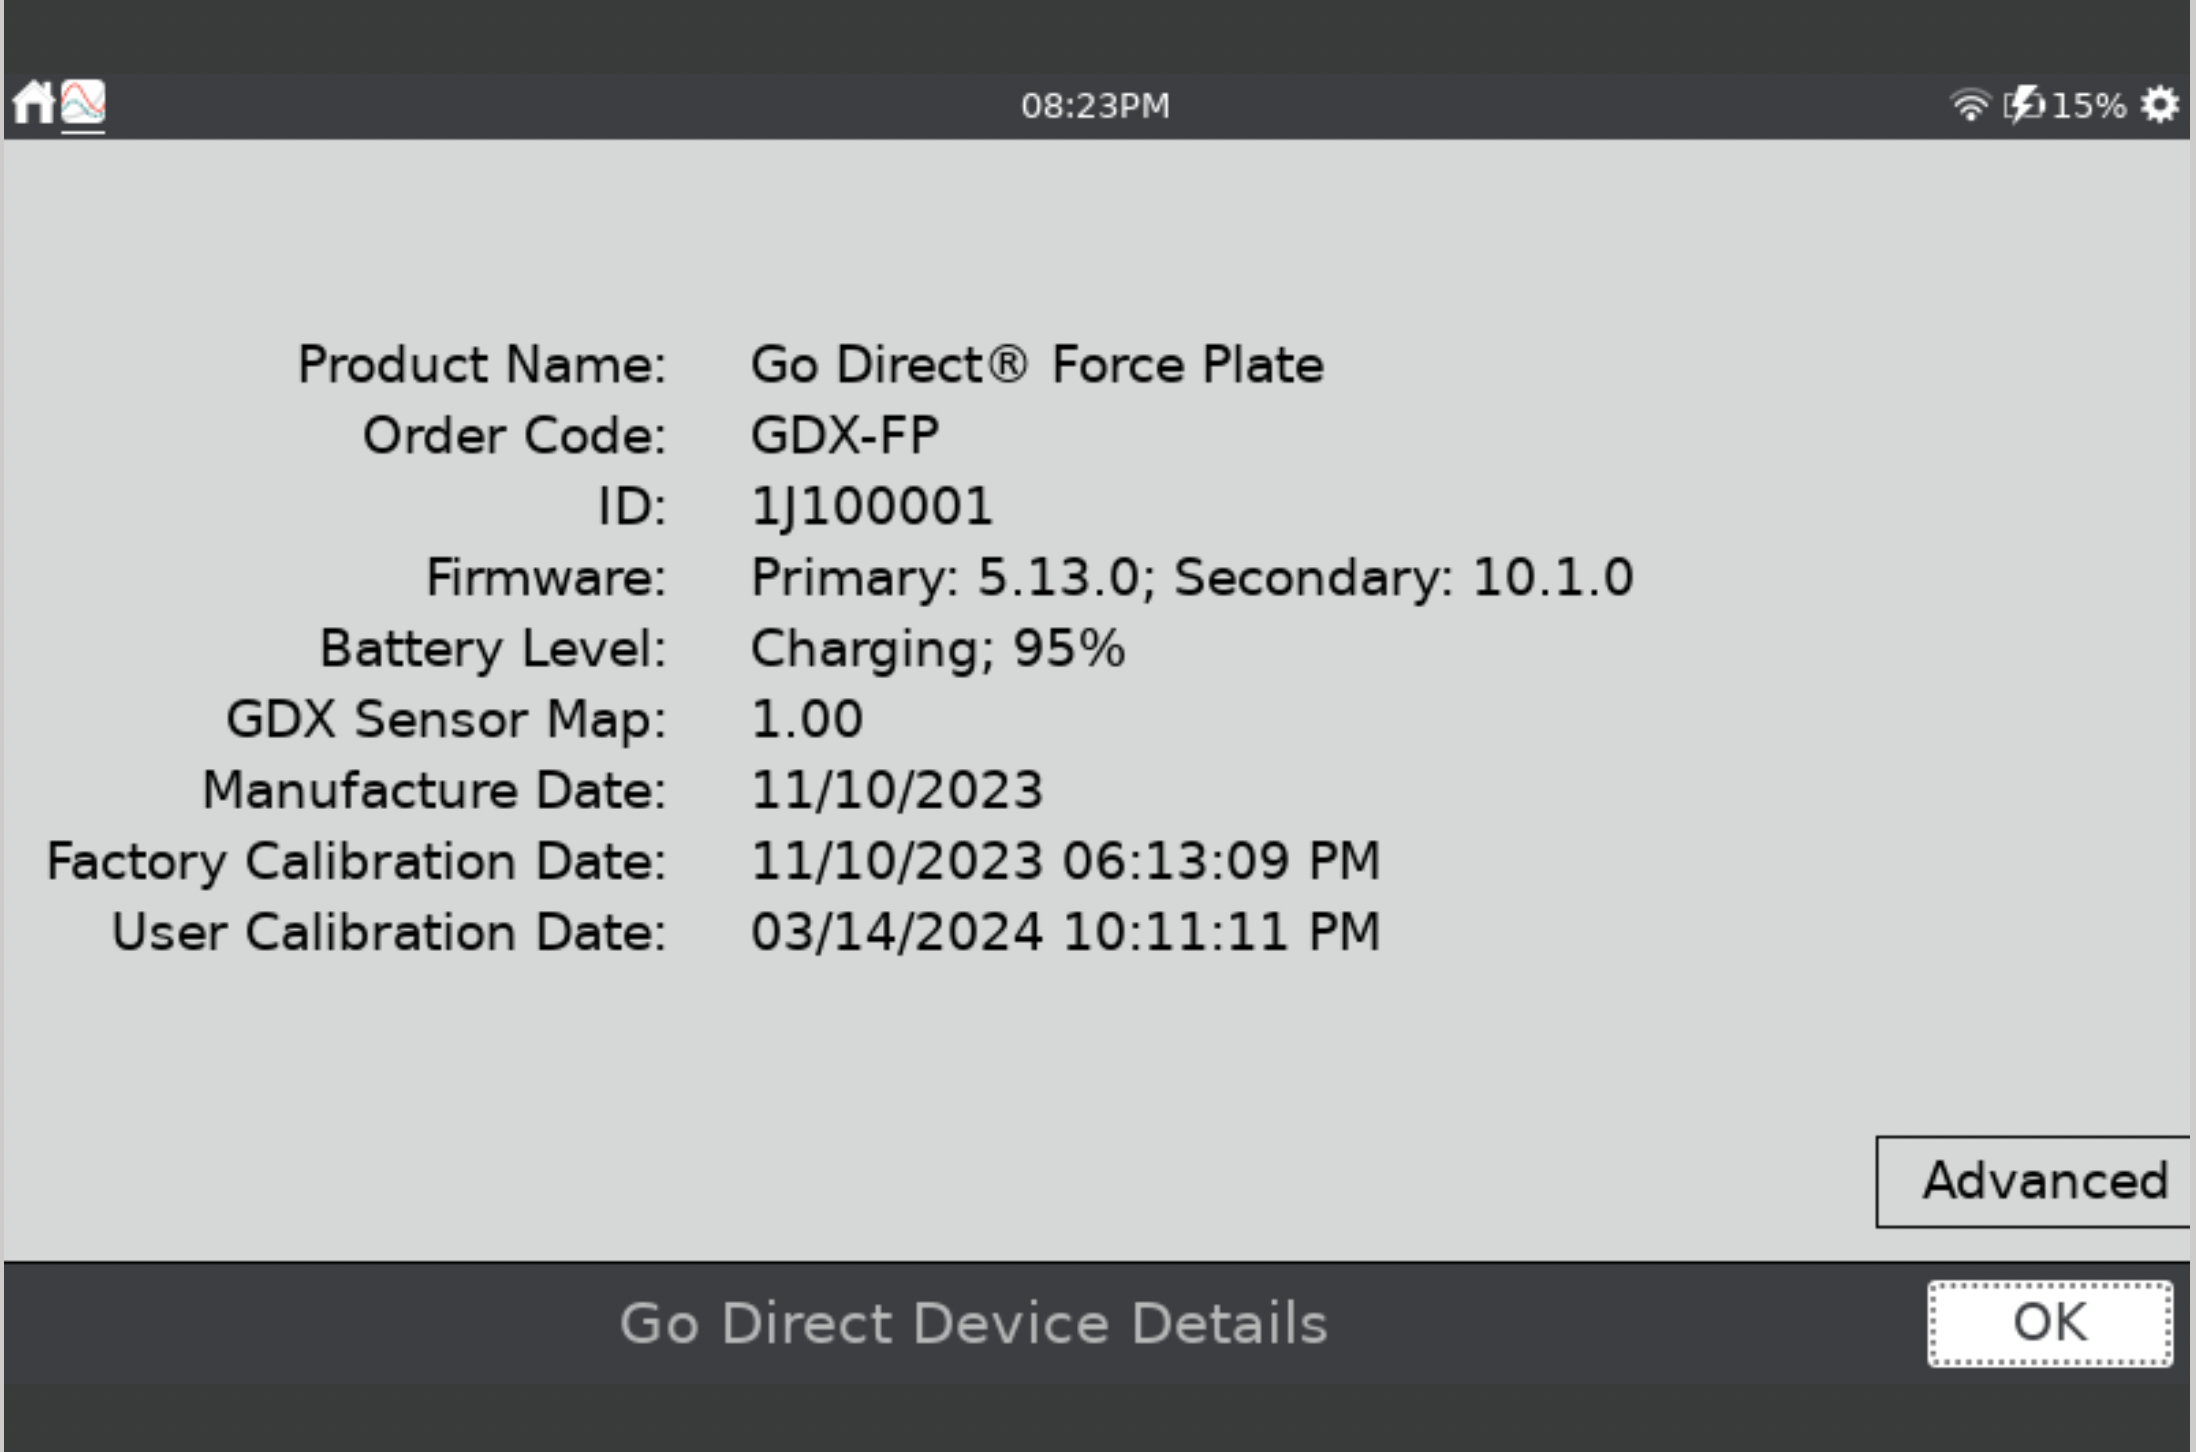Open the settings gear icon
The width and height of the screenshot is (2196, 1452).
[2160, 105]
